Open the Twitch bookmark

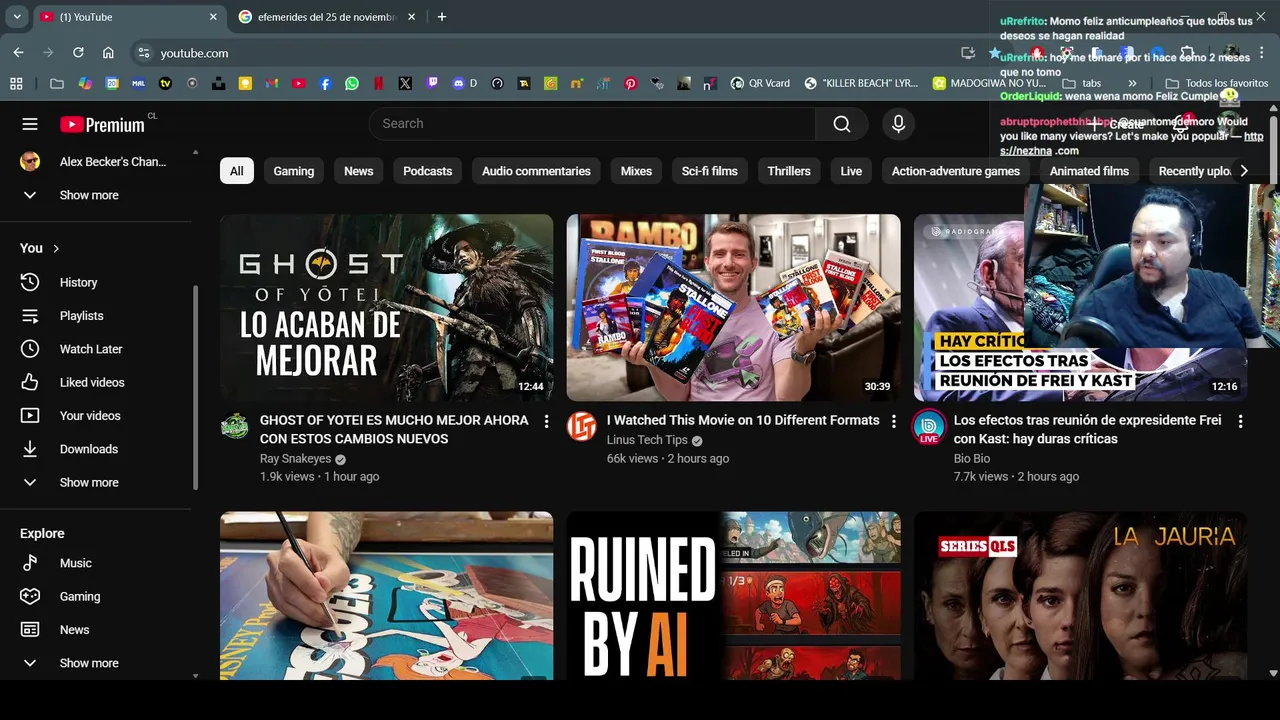[432, 84]
